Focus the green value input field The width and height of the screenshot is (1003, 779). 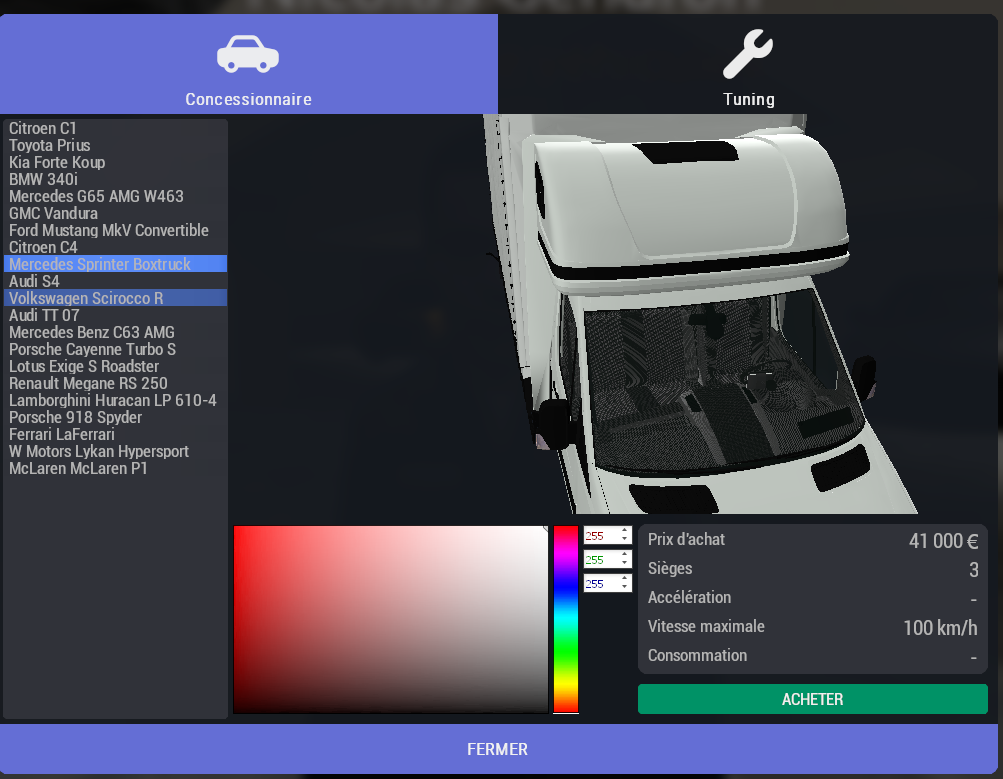(602, 560)
